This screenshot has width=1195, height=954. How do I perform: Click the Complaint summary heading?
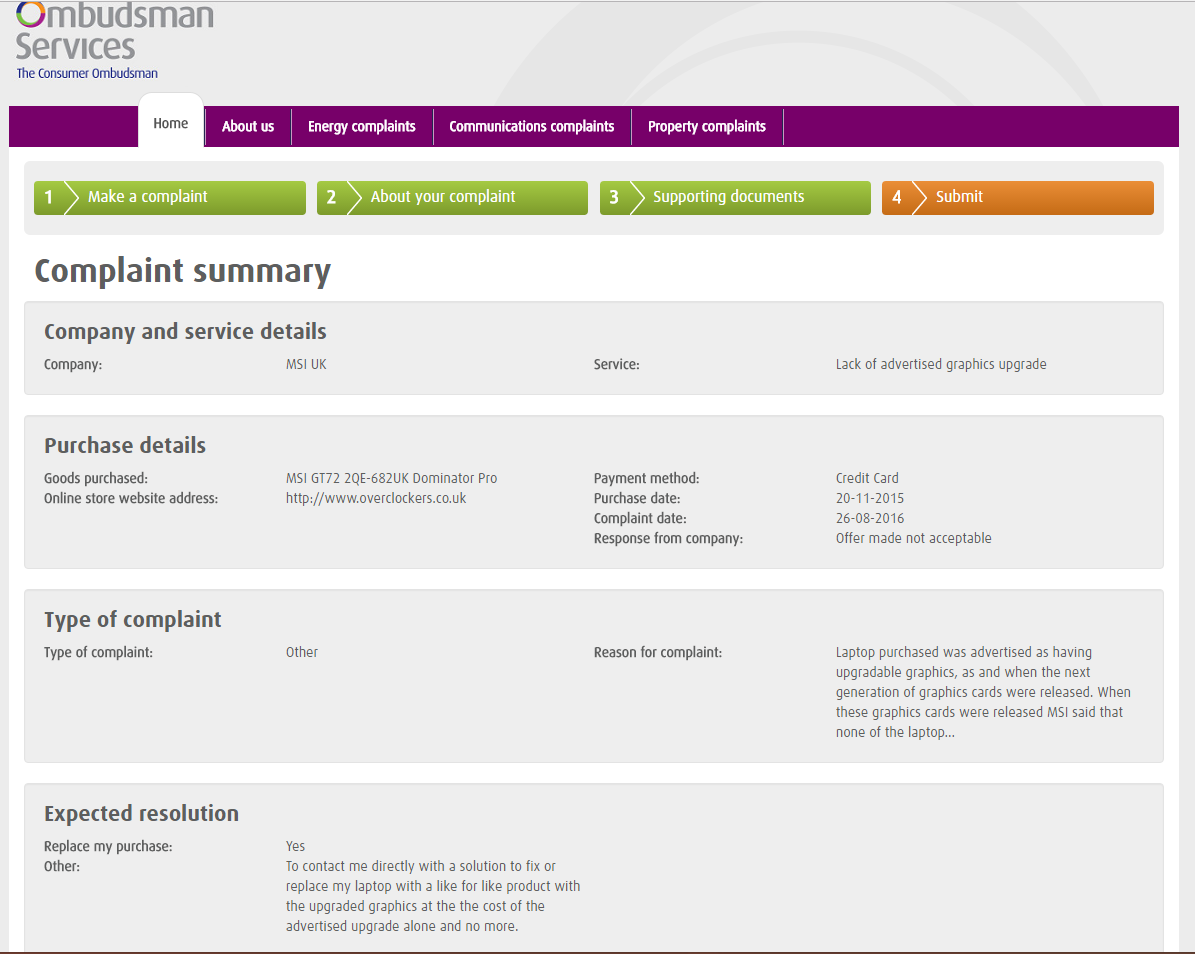(183, 271)
